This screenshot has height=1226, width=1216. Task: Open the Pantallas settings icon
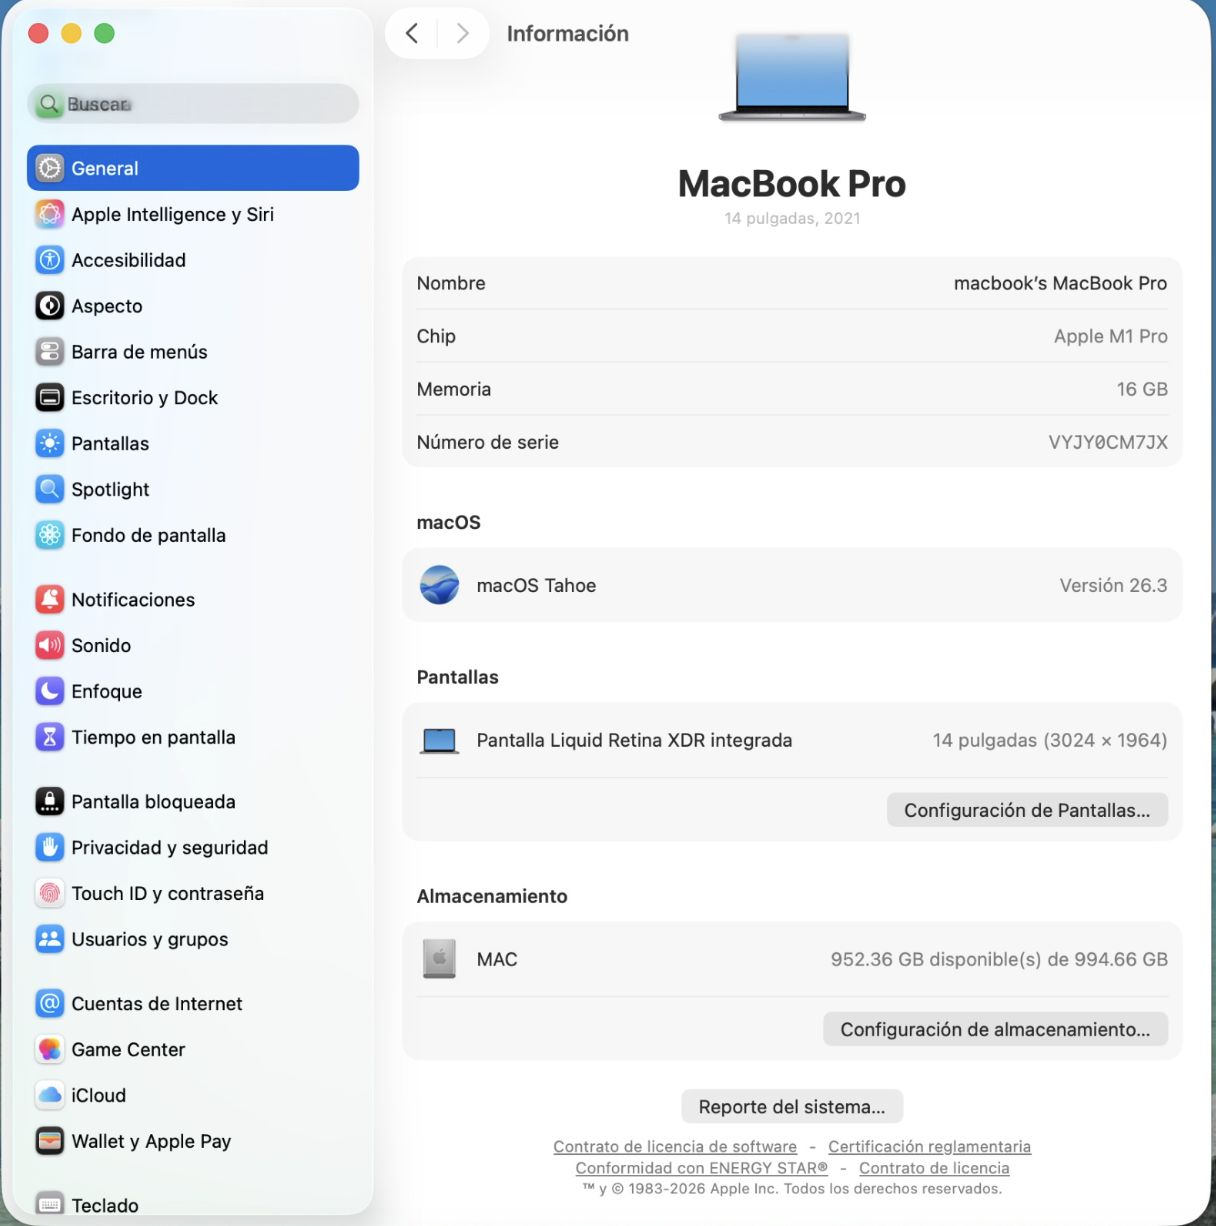click(x=49, y=443)
